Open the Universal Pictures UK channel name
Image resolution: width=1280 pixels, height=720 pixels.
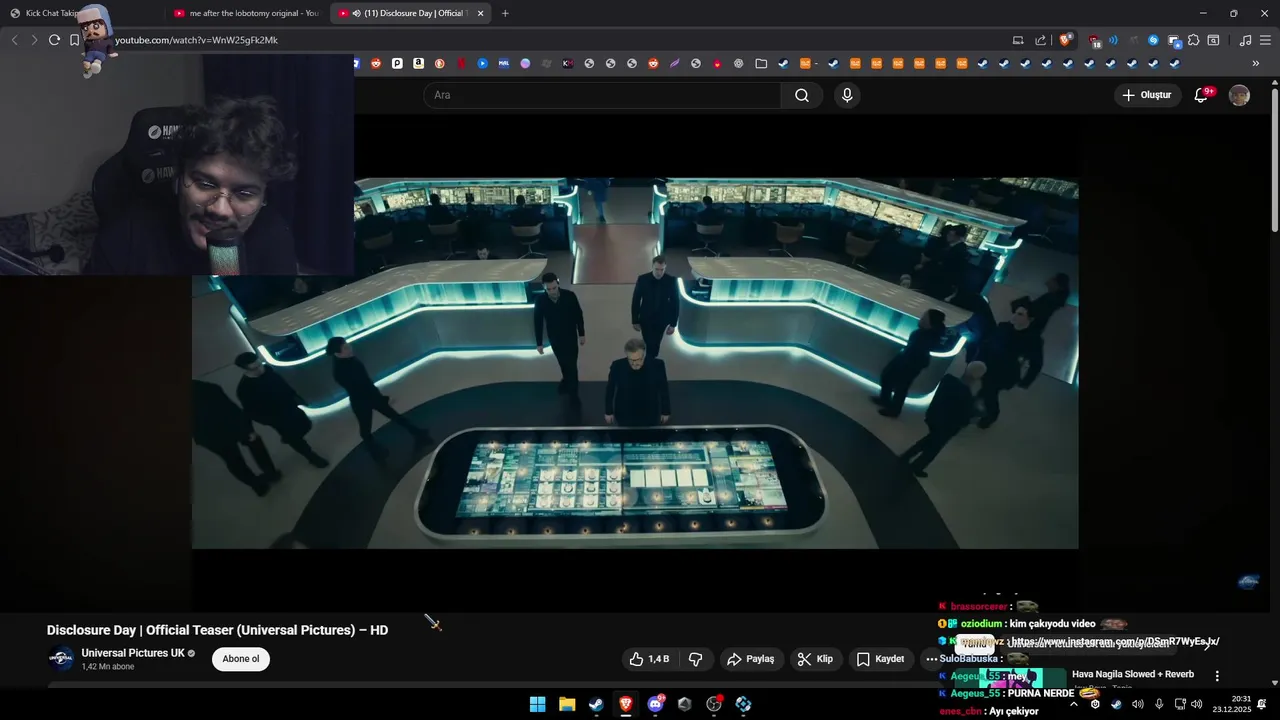click(133, 653)
